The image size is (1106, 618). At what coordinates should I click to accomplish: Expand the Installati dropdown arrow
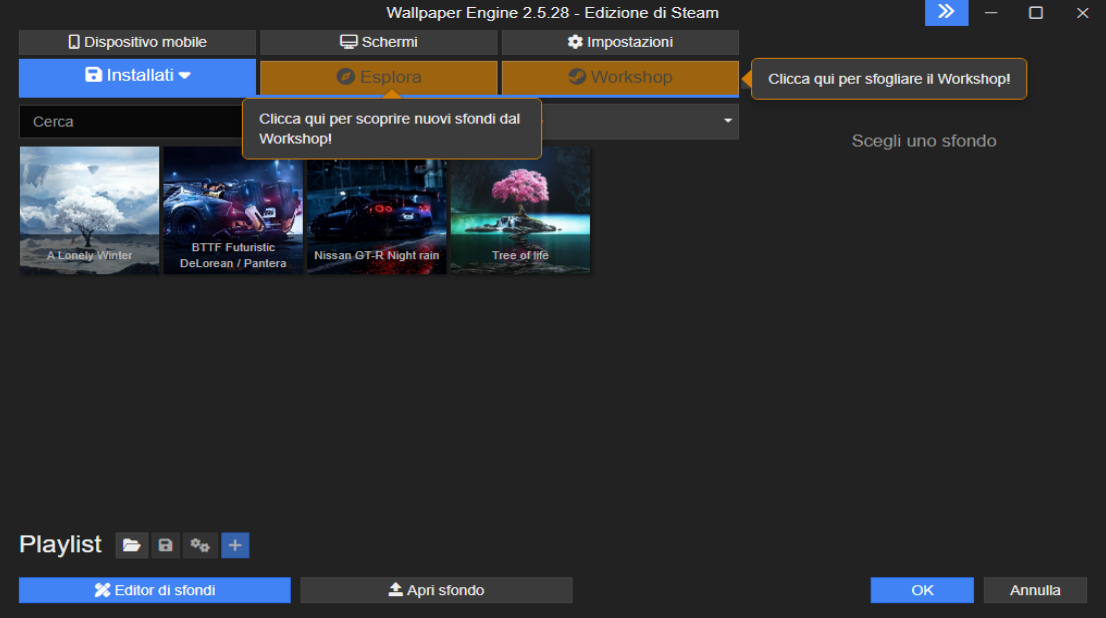pos(185,75)
